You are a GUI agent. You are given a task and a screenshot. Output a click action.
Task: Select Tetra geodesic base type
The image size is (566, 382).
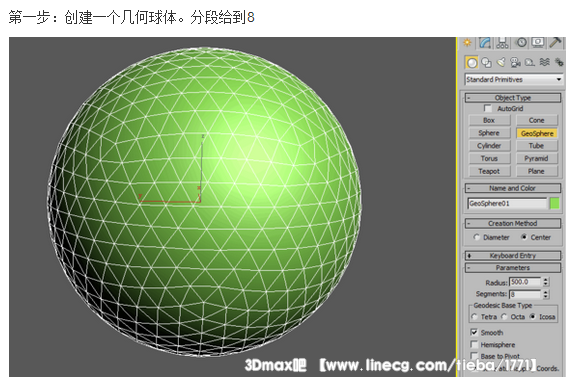[484, 317]
